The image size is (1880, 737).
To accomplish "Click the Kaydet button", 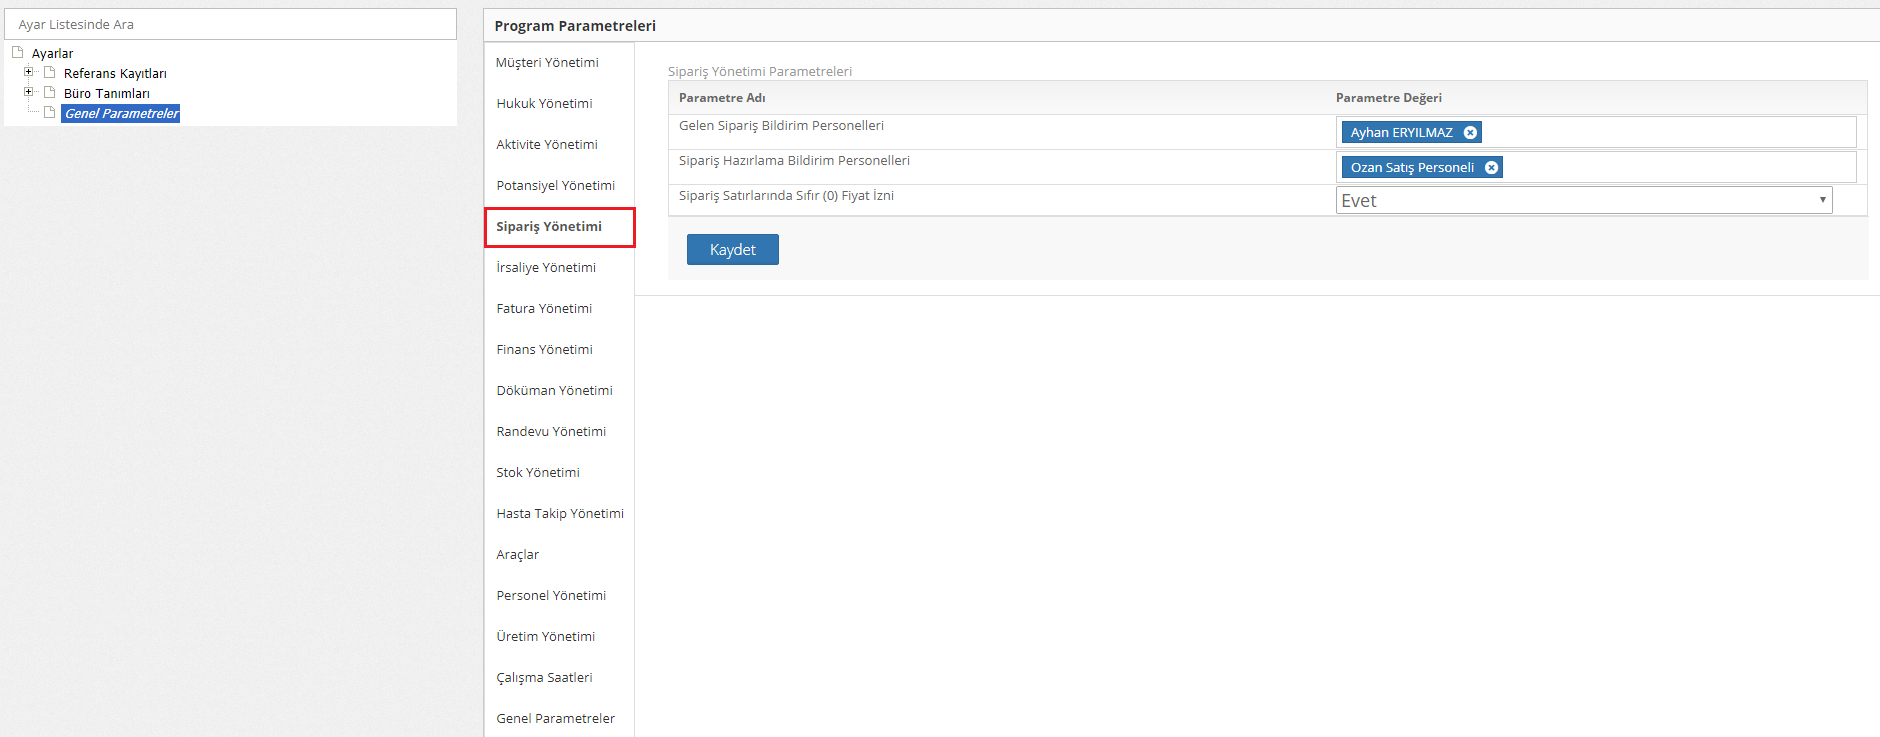I will (x=732, y=250).
